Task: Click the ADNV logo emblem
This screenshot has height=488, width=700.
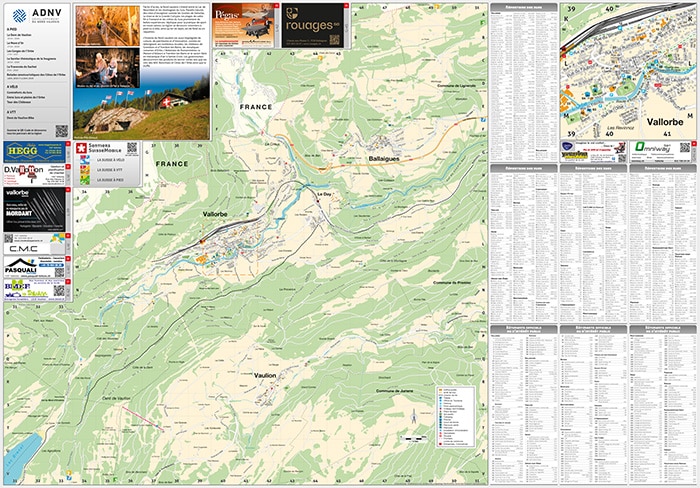Action: [19, 16]
